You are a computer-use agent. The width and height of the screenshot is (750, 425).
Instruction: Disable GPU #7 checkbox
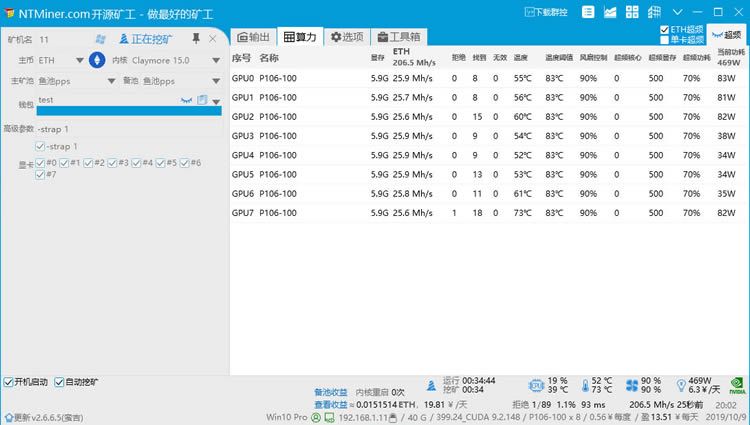(x=40, y=174)
